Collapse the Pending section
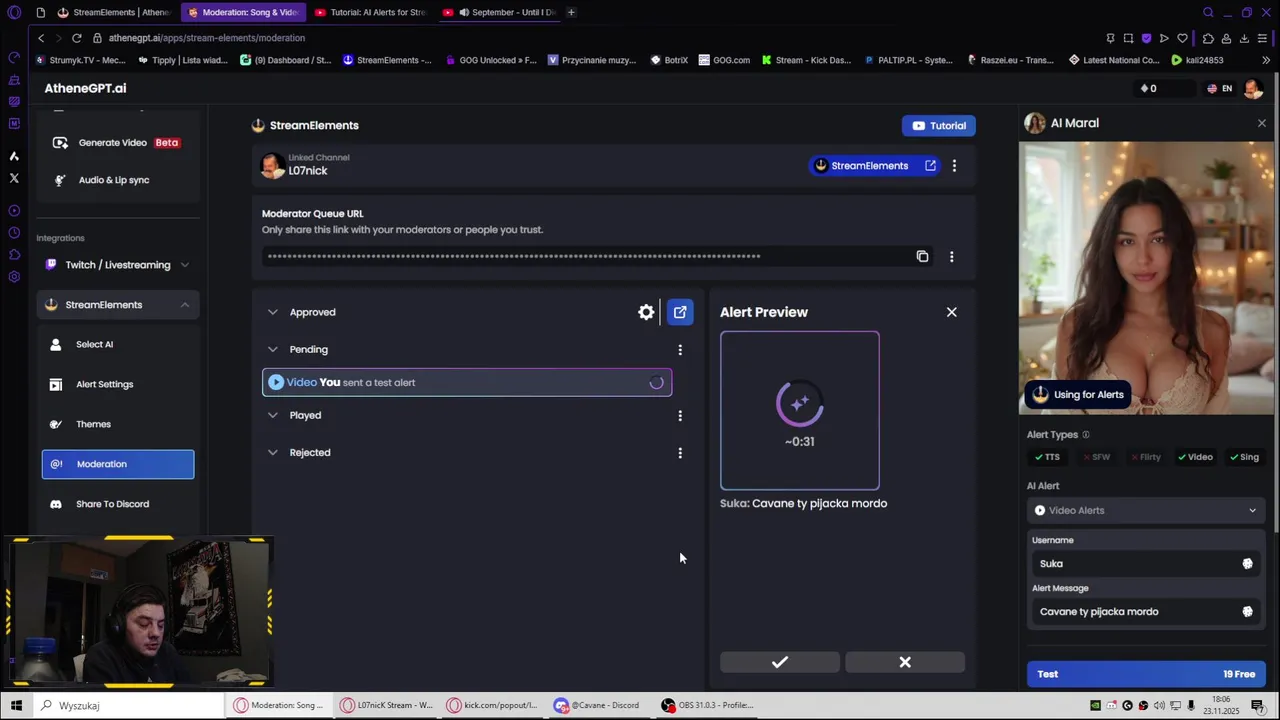Screen dimensions: 1280x720 [x=272, y=349]
